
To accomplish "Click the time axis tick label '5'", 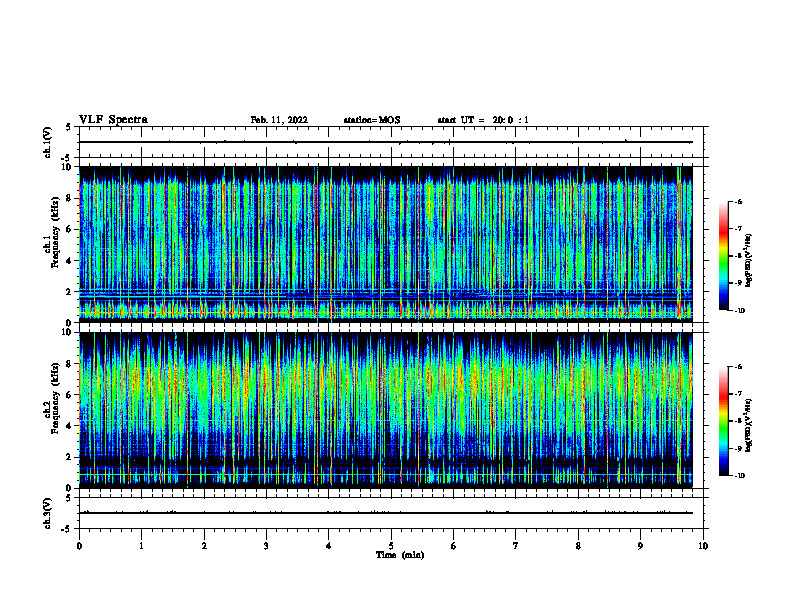I will 391,546.
